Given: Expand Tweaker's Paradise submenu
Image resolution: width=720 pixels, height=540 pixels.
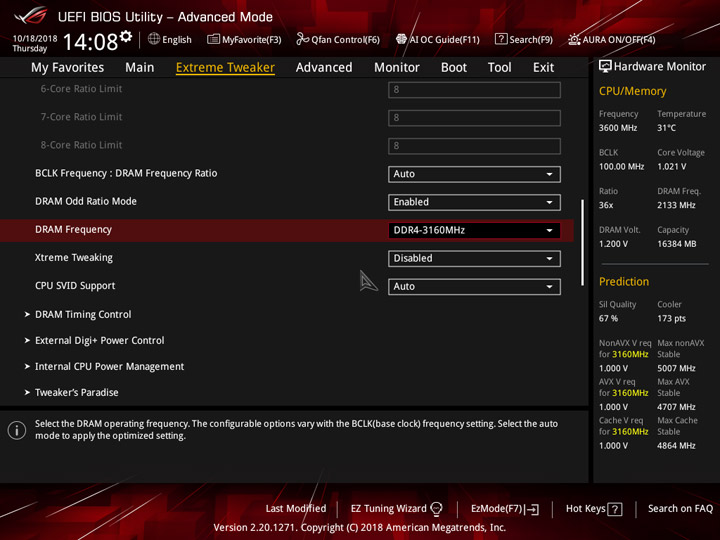Looking at the screenshot, I should (77, 393).
